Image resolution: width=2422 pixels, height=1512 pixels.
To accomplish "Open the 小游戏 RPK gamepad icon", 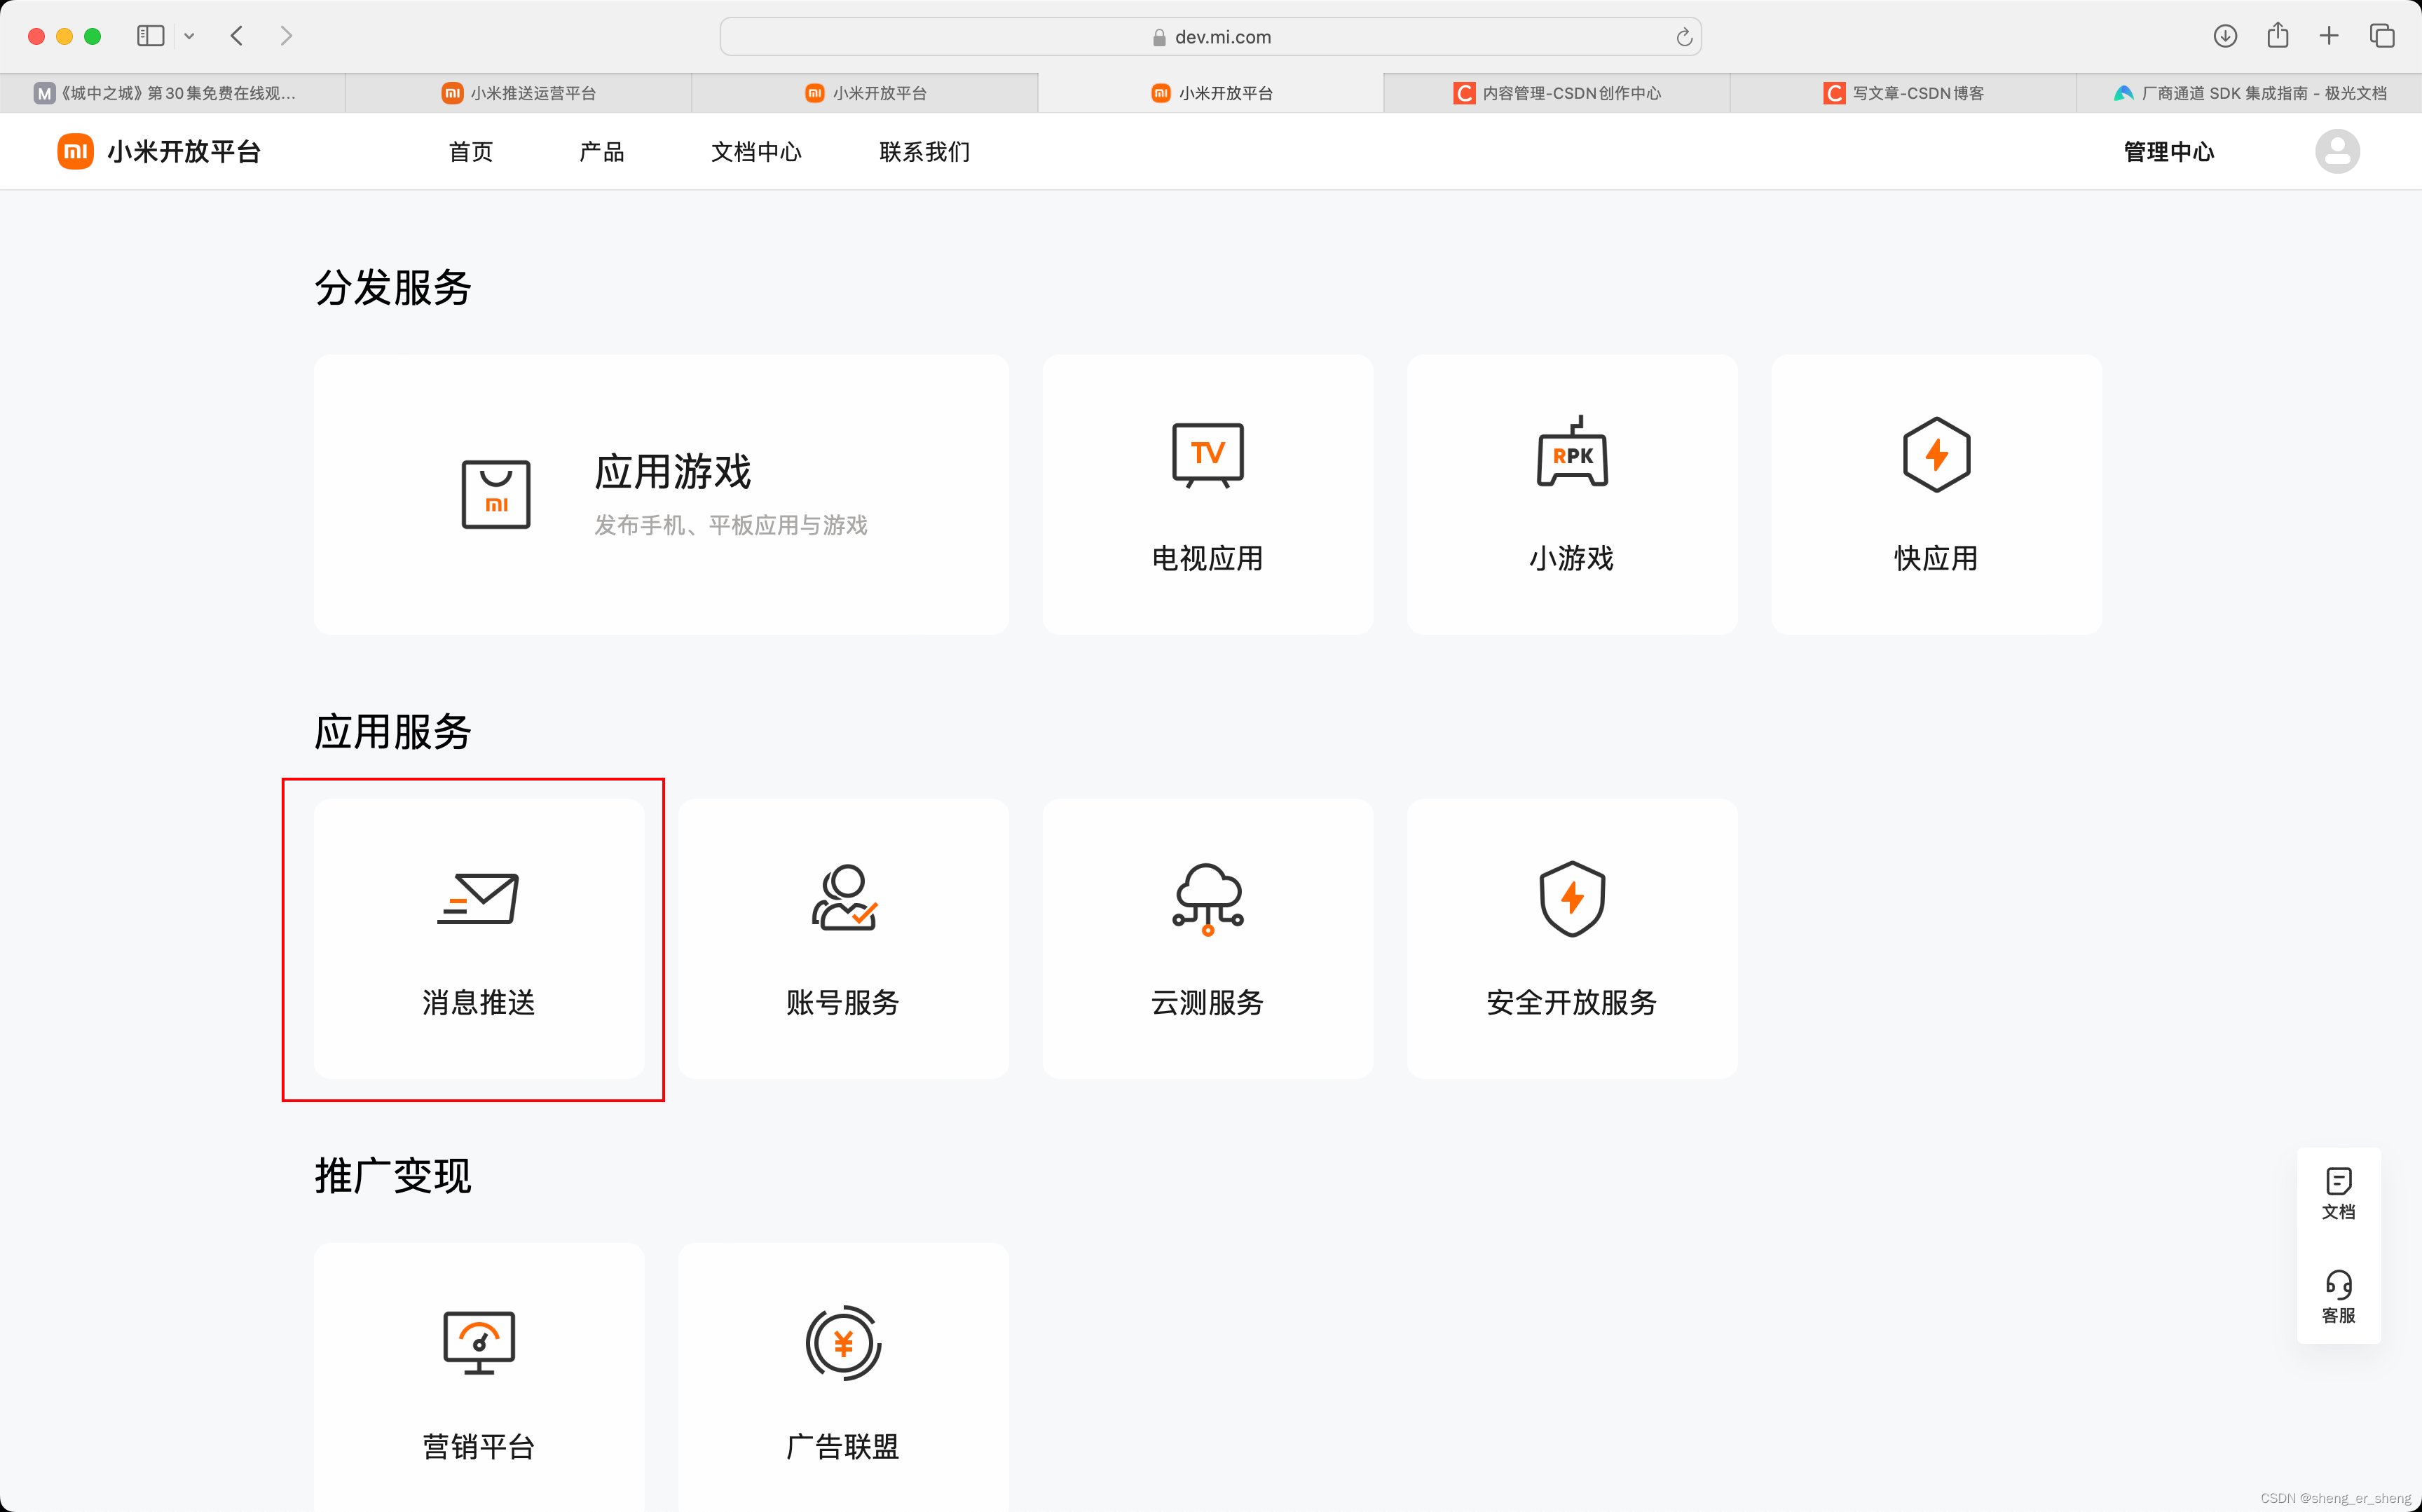I will pyautogui.click(x=1571, y=453).
